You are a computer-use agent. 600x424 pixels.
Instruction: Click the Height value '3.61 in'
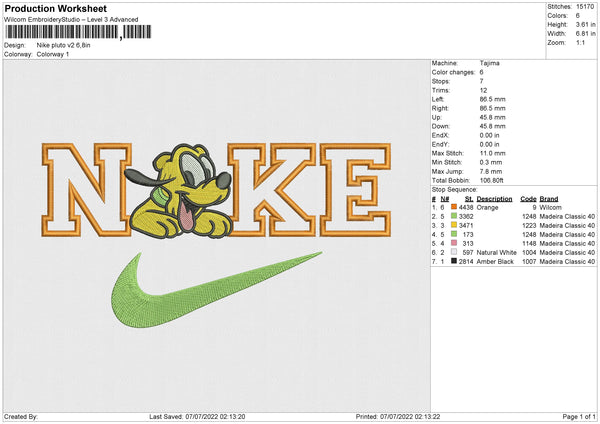click(x=585, y=24)
